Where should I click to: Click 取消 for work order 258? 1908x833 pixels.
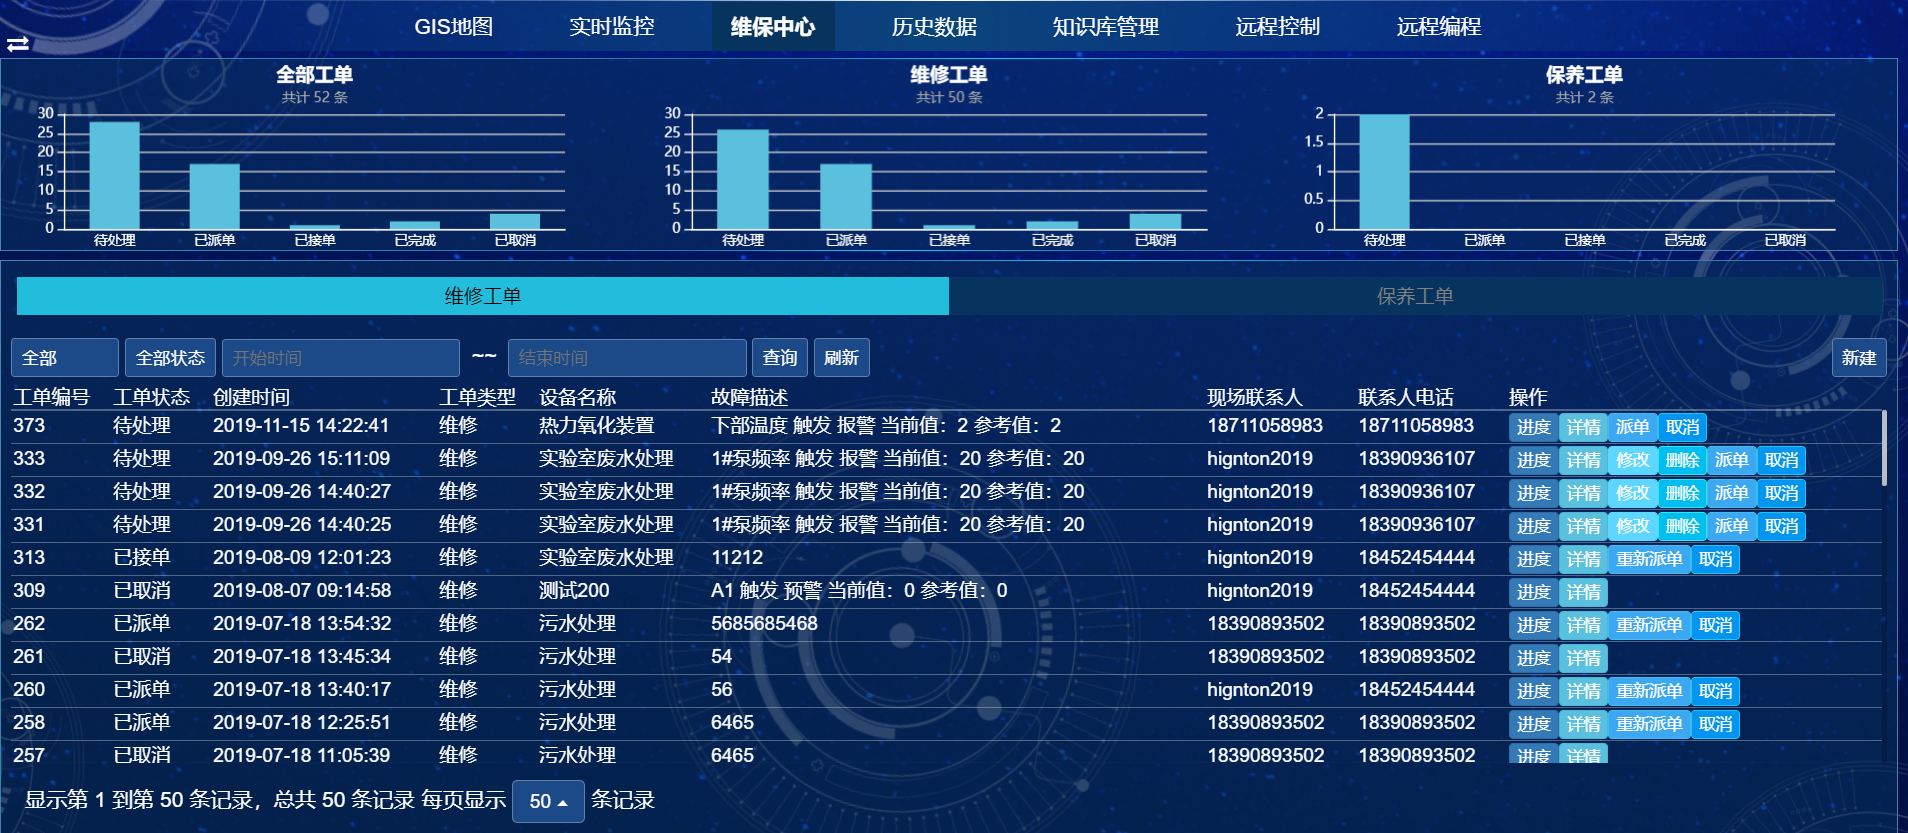tap(1716, 724)
